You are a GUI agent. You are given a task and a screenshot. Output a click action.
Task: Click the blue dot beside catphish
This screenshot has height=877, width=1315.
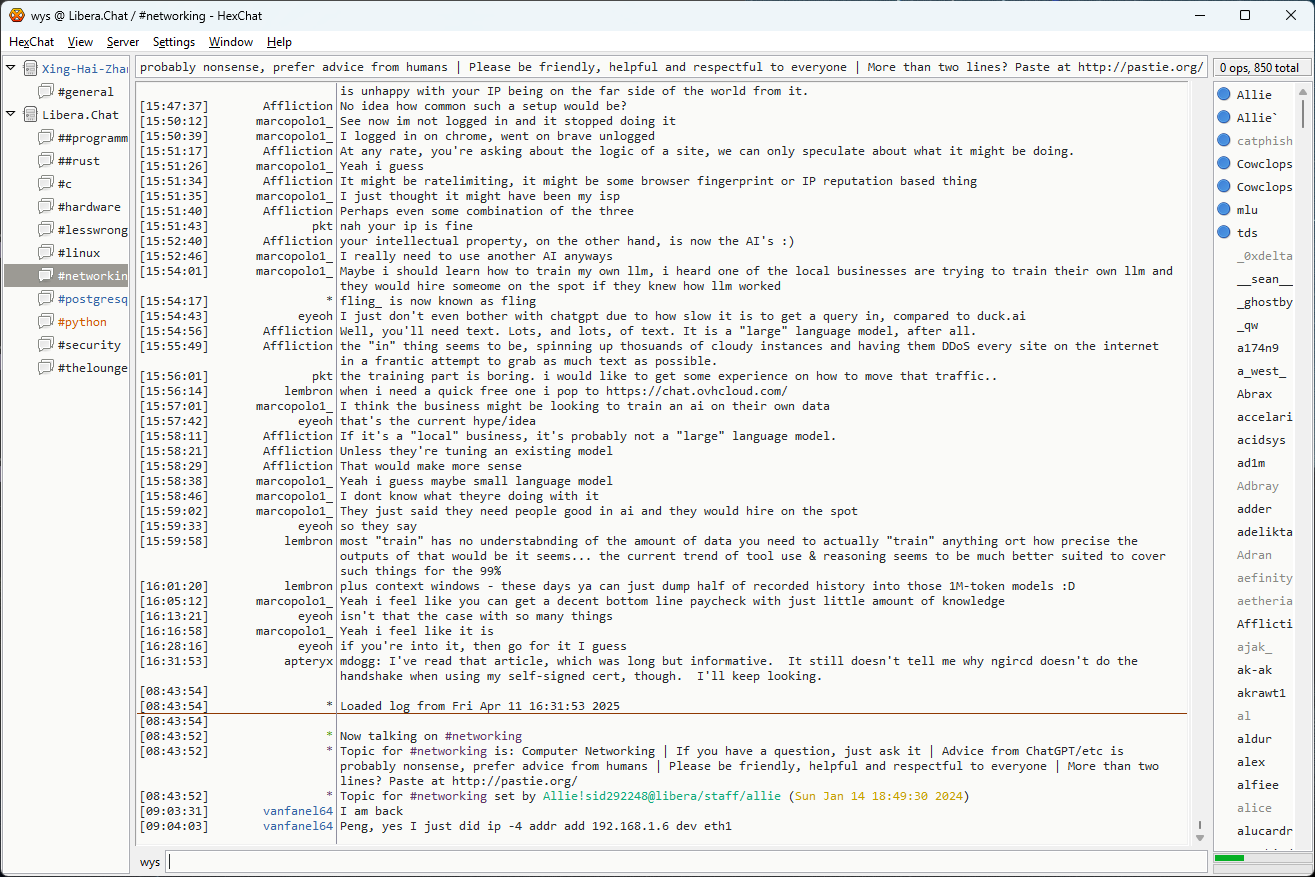click(1223, 140)
